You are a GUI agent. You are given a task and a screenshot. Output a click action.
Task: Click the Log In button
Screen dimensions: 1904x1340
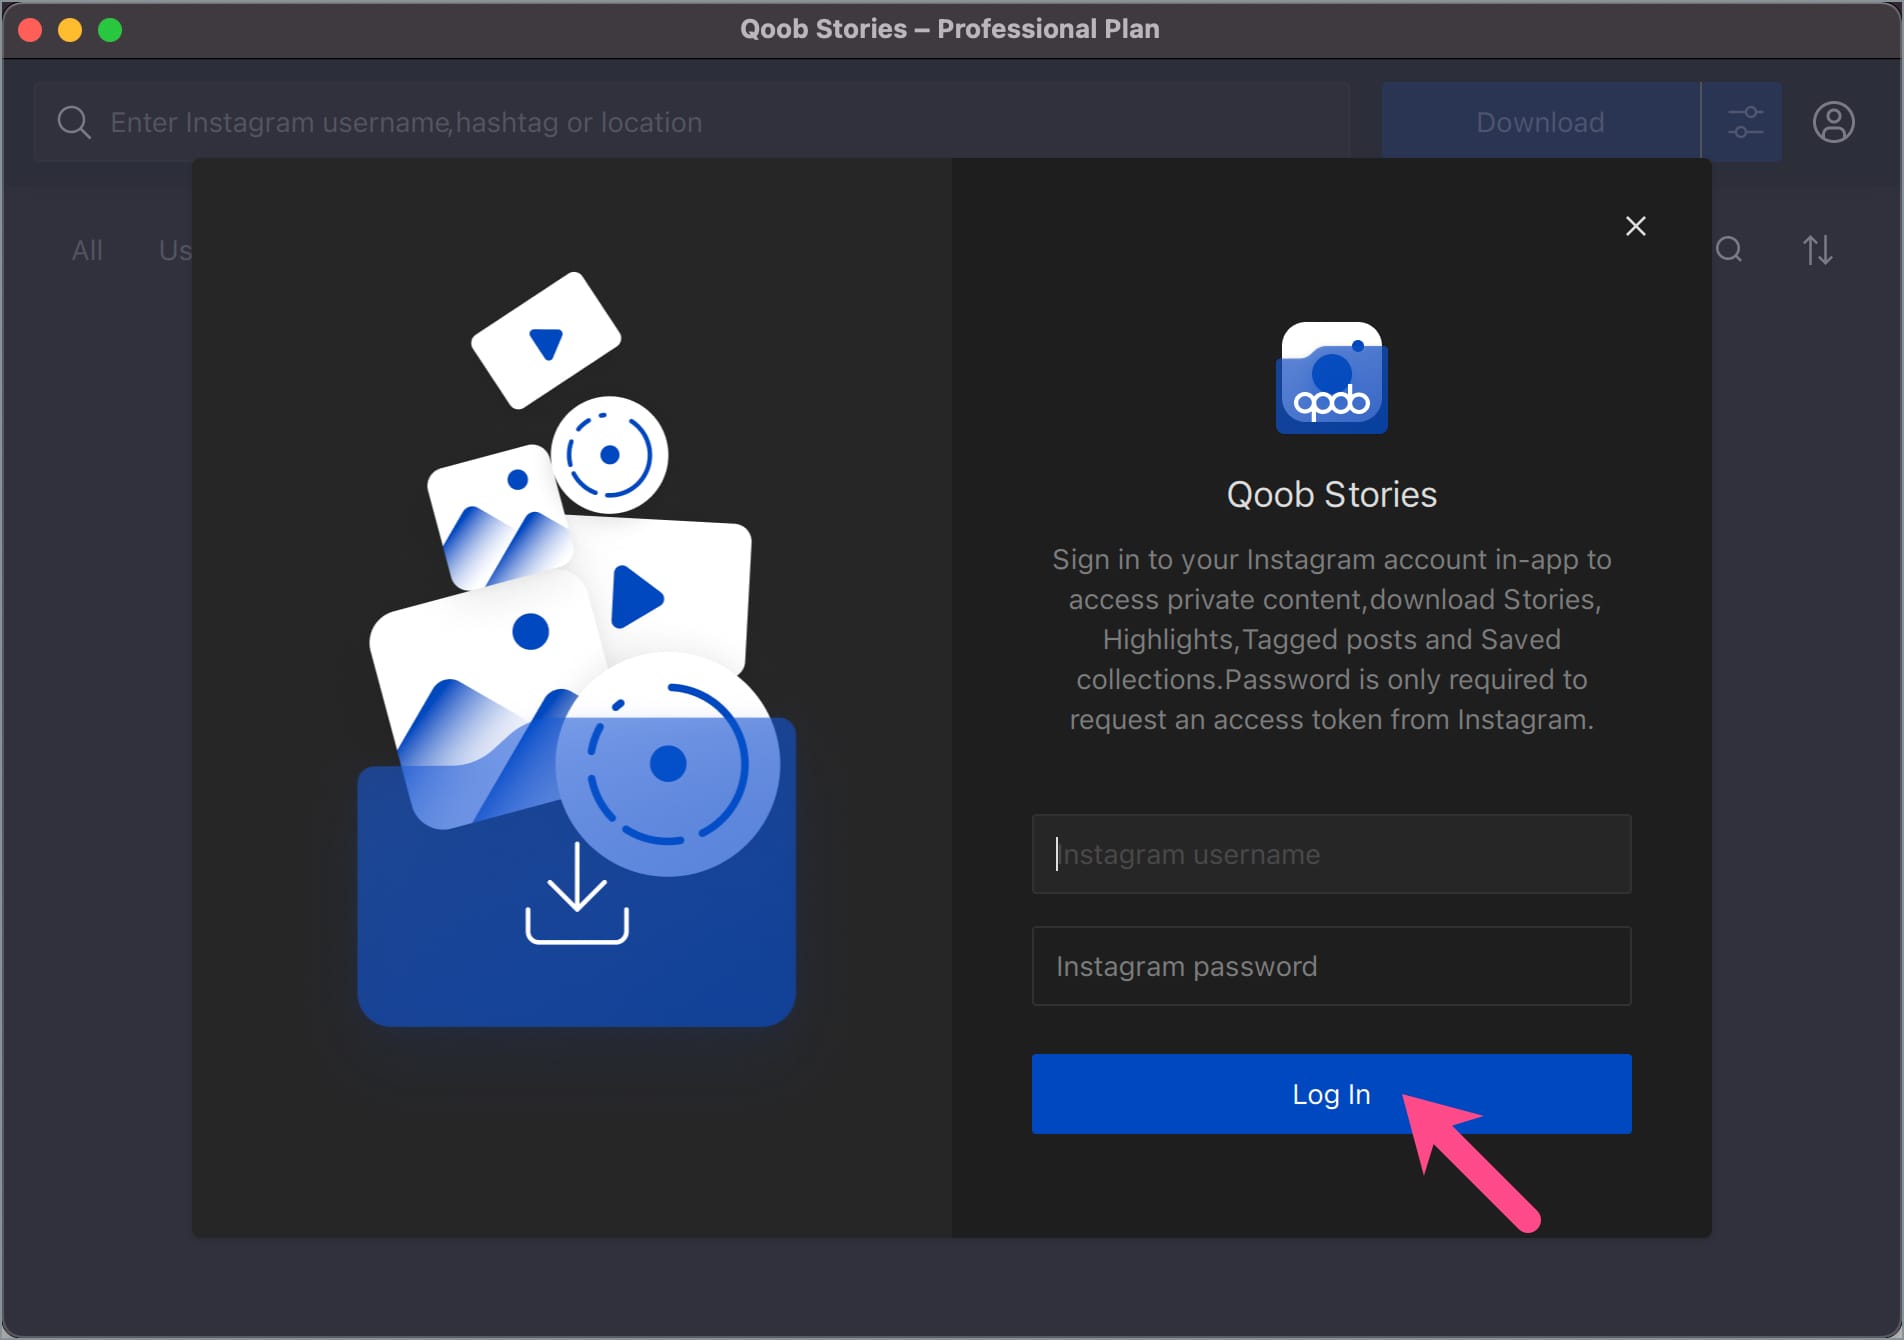click(1331, 1093)
